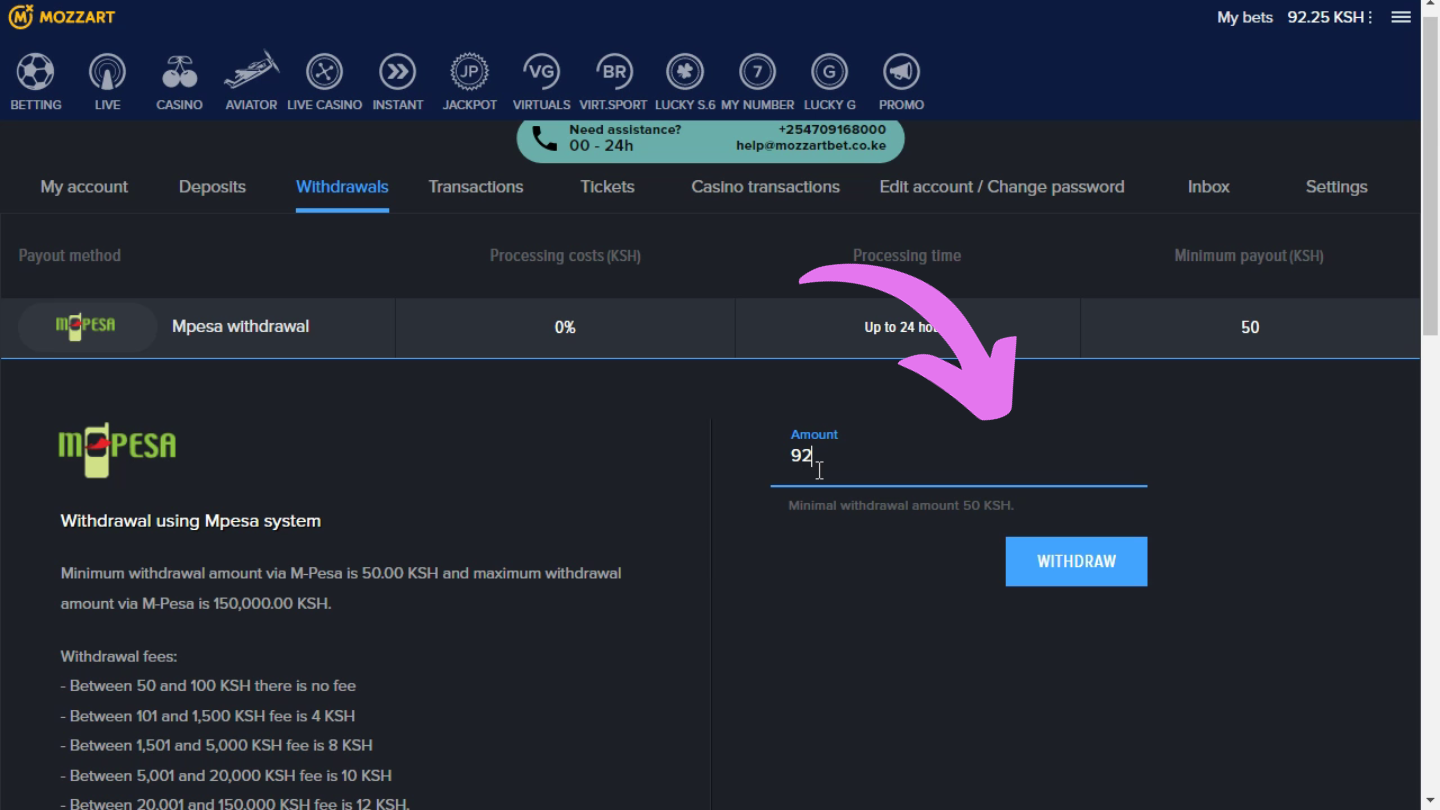Open the Instant games icon
The height and width of the screenshot is (810, 1440).
tap(398, 72)
